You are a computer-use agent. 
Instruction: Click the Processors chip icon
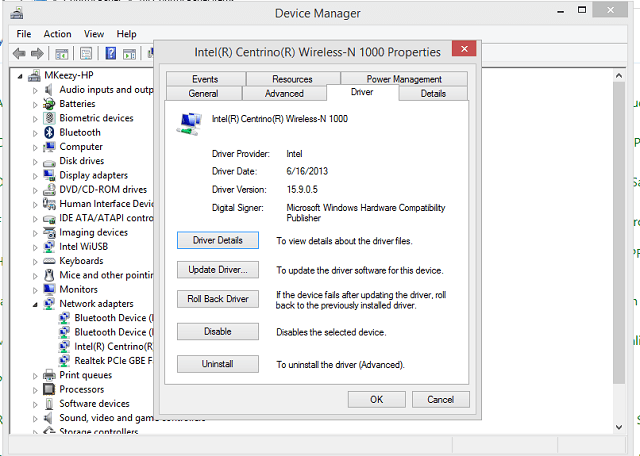pyautogui.click(x=49, y=390)
